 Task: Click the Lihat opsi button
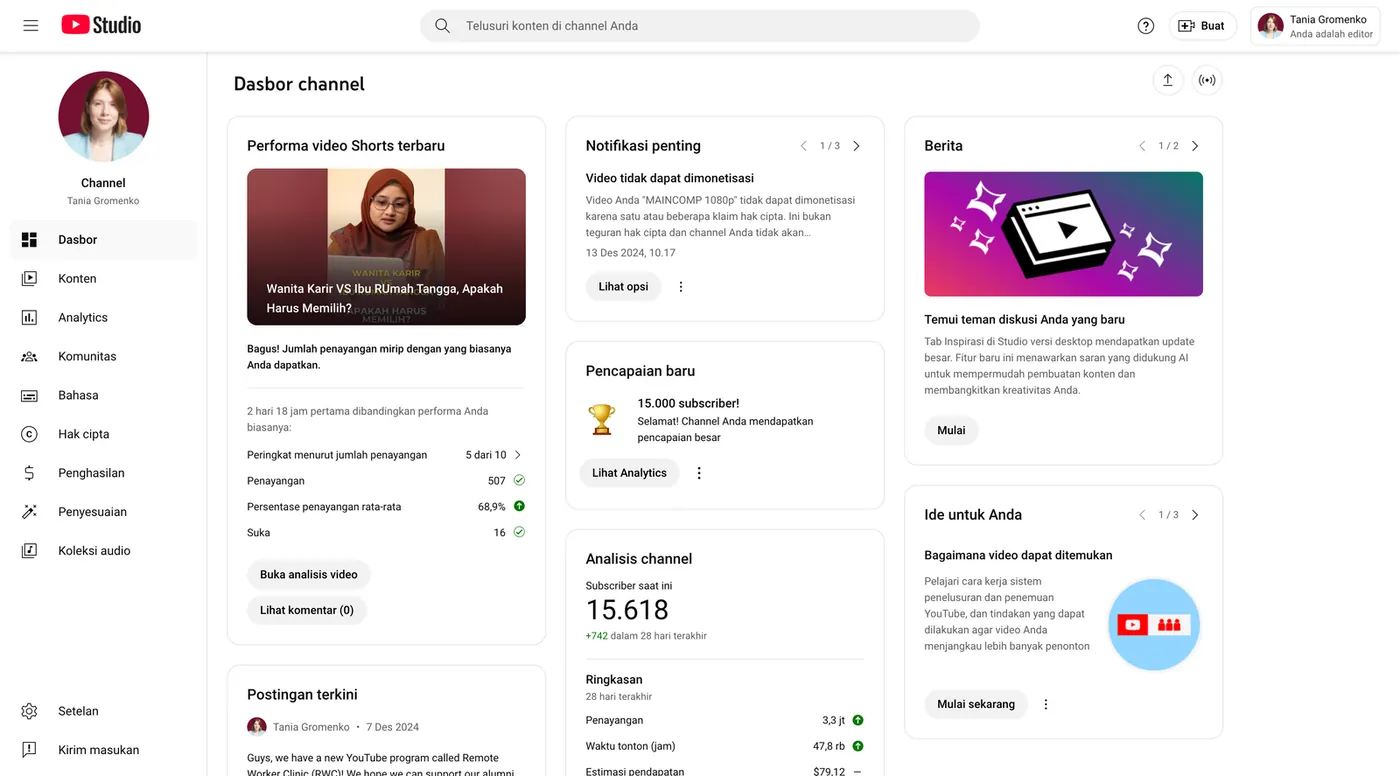[624, 287]
